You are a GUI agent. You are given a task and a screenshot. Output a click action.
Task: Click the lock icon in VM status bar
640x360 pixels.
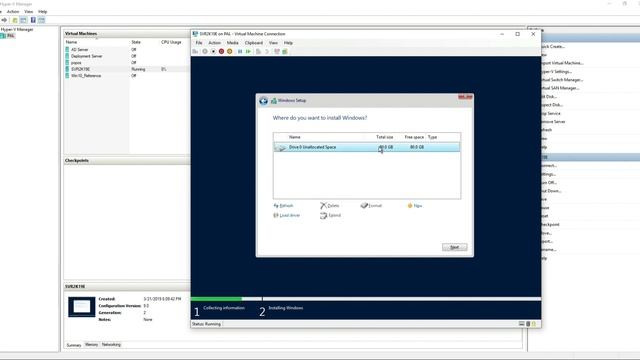coord(533,324)
